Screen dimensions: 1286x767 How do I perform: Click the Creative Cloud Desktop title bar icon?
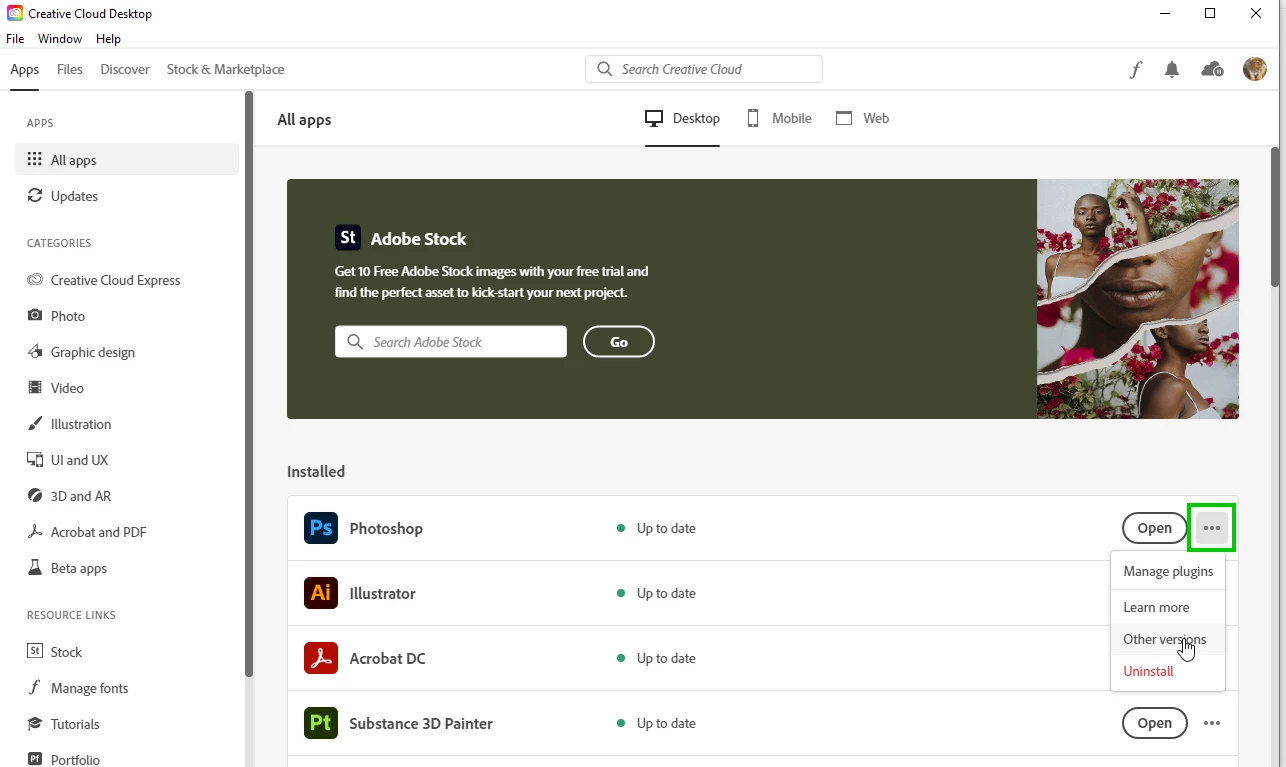[x=15, y=14]
